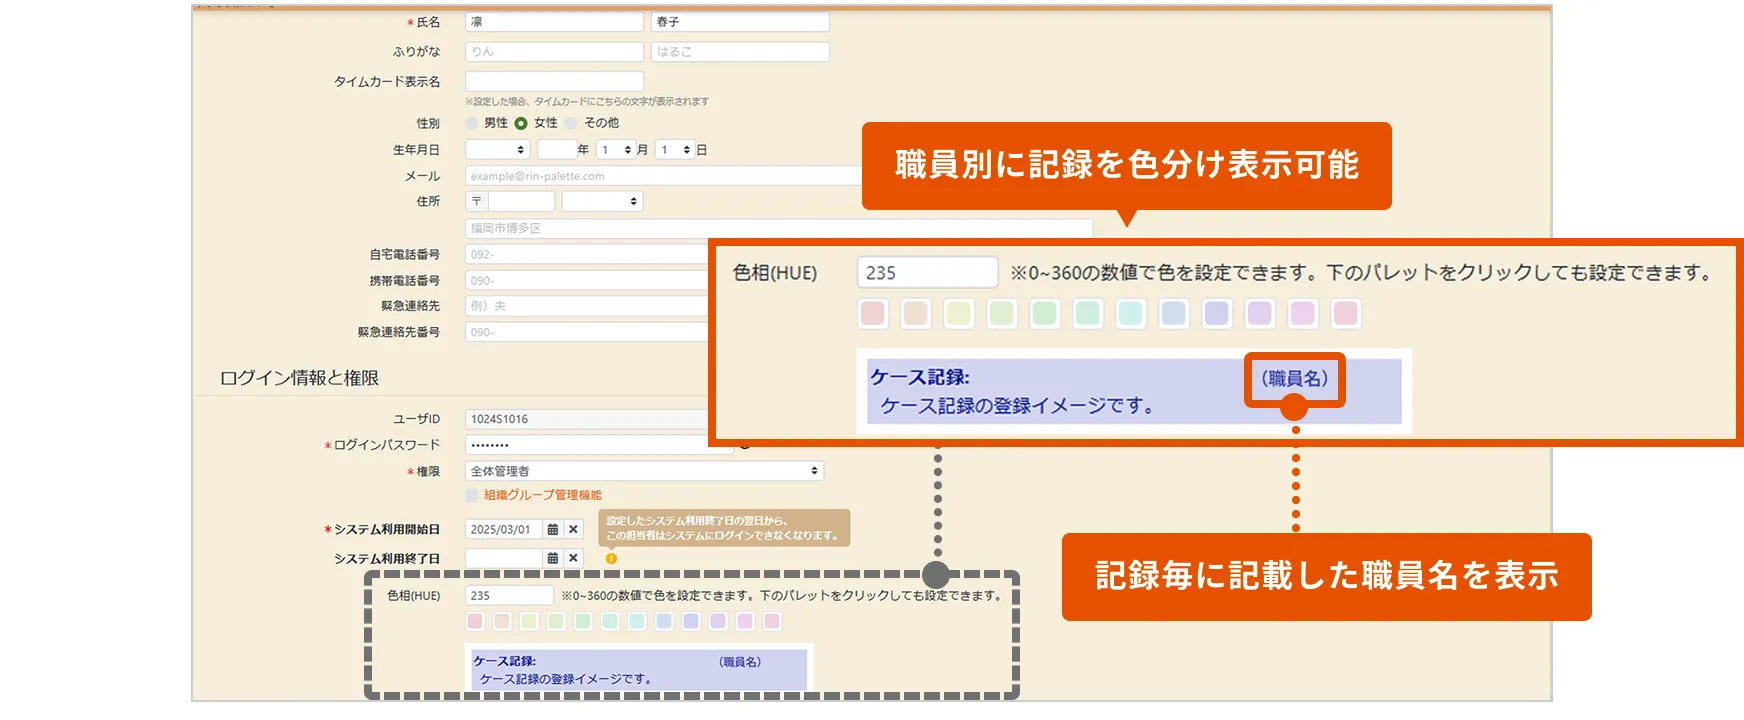1744x720 pixels.
Task: Click the 氏名 field label
Action: [x=428, y=22]
